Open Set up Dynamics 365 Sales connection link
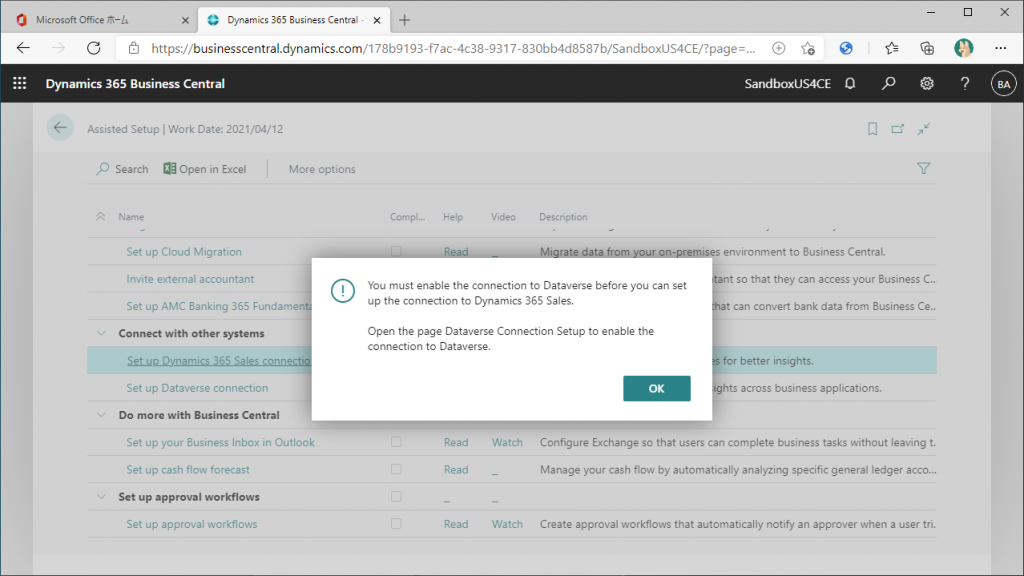Screen dimensions: 1024x576 219,360
